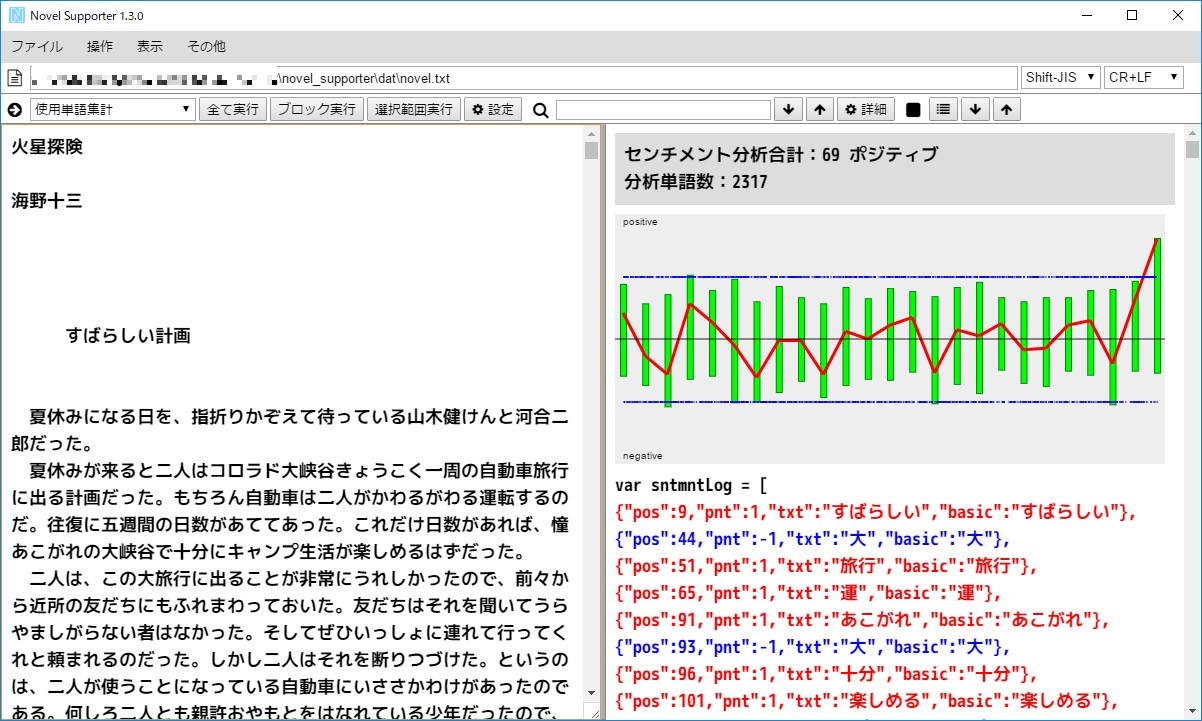
Task: Open the CR+LF line ending dropdown
Action: pyautogui.click(x=1143, y=77)
